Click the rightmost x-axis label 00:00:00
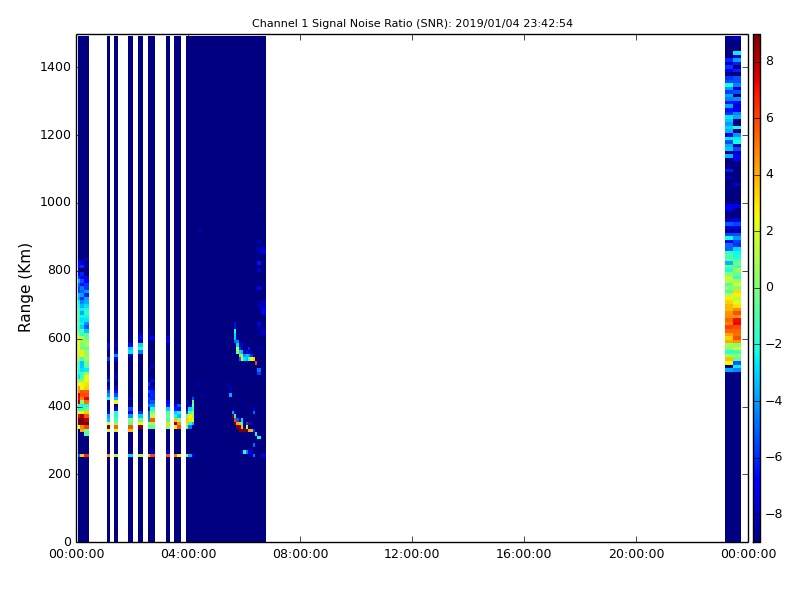The height and width of the screenshot is (600, 800). point(748,554)
